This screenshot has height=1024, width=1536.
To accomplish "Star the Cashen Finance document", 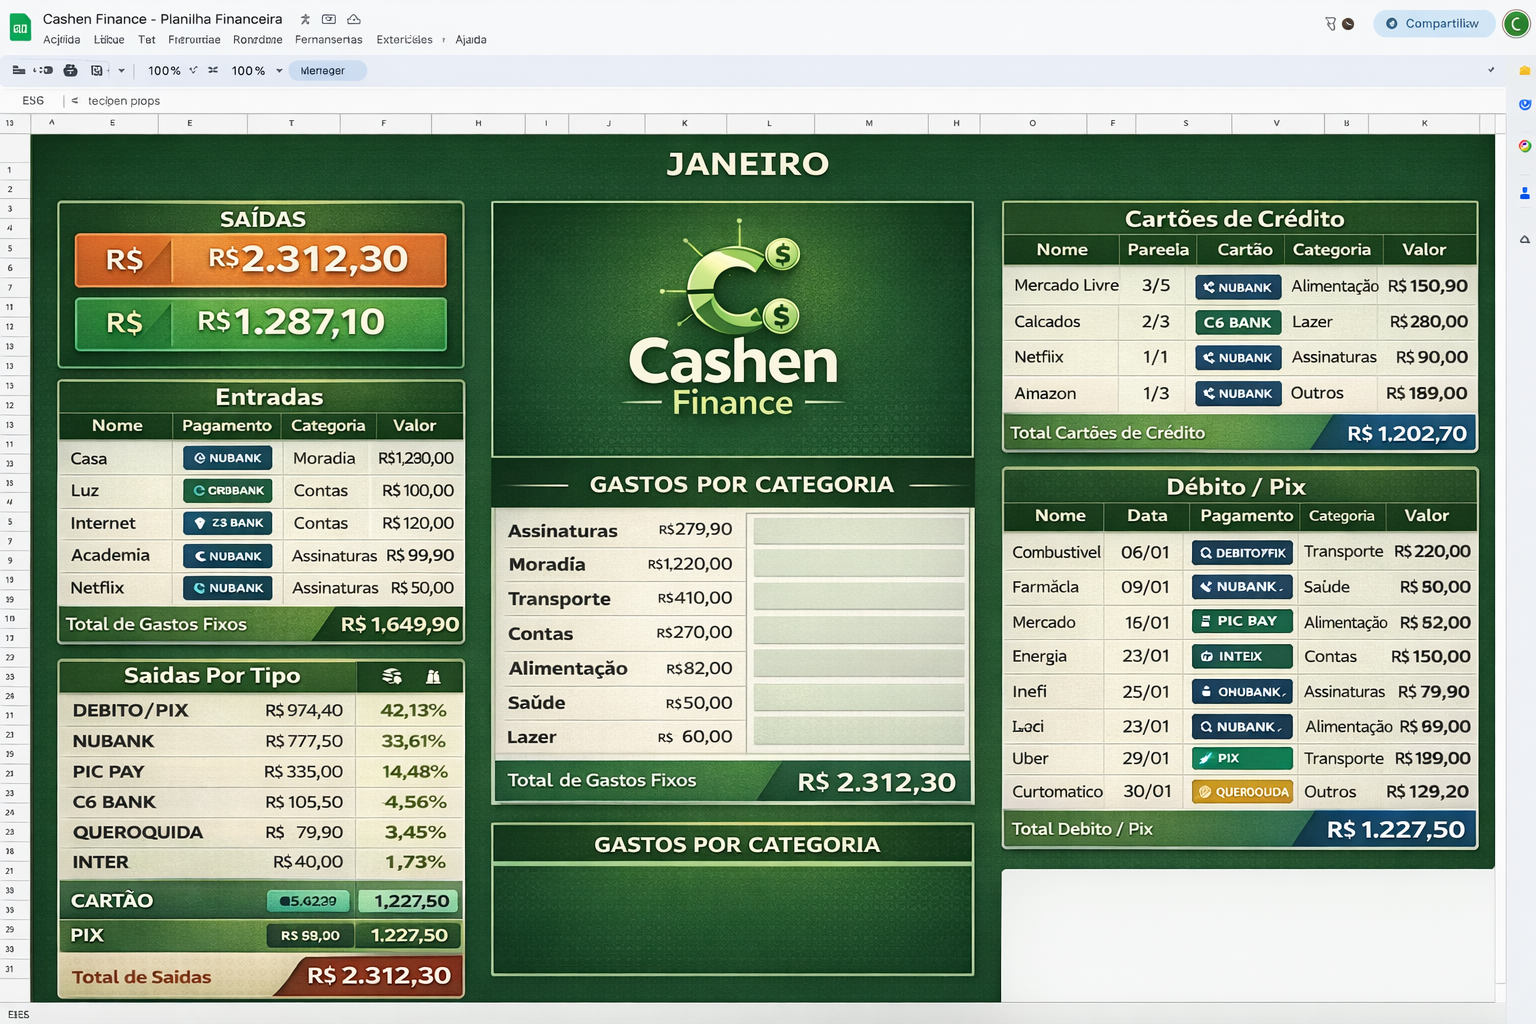I will (x=305, y=19).
